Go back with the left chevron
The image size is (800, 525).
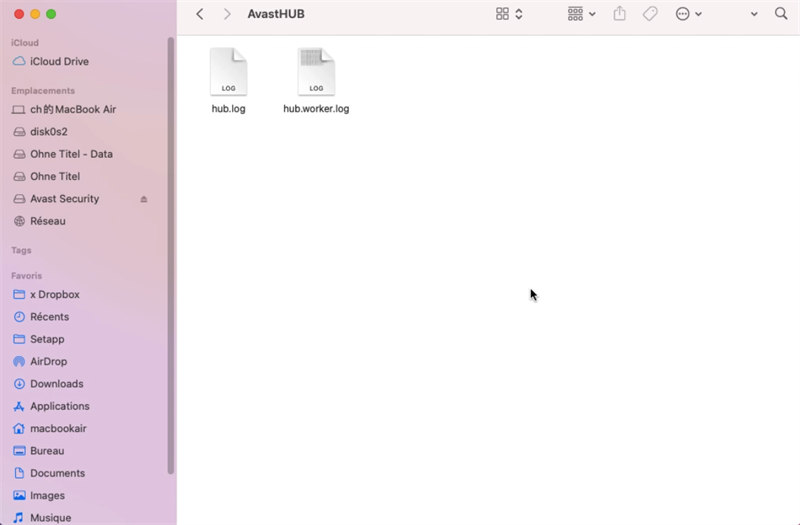click(200, 14)
